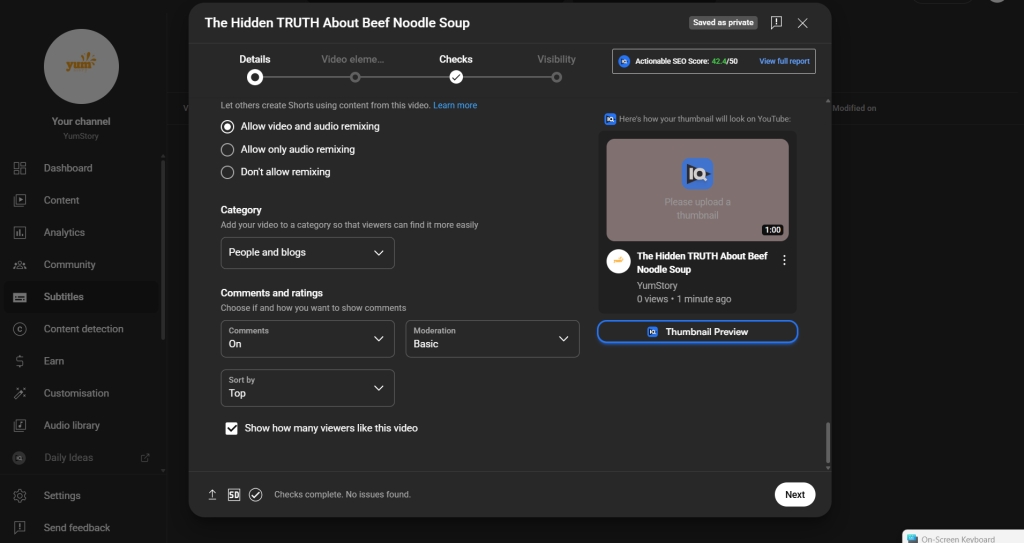
Task: Expand the Sort by Top dropdown
Action: pyautogui.click(x=307, y=388)
